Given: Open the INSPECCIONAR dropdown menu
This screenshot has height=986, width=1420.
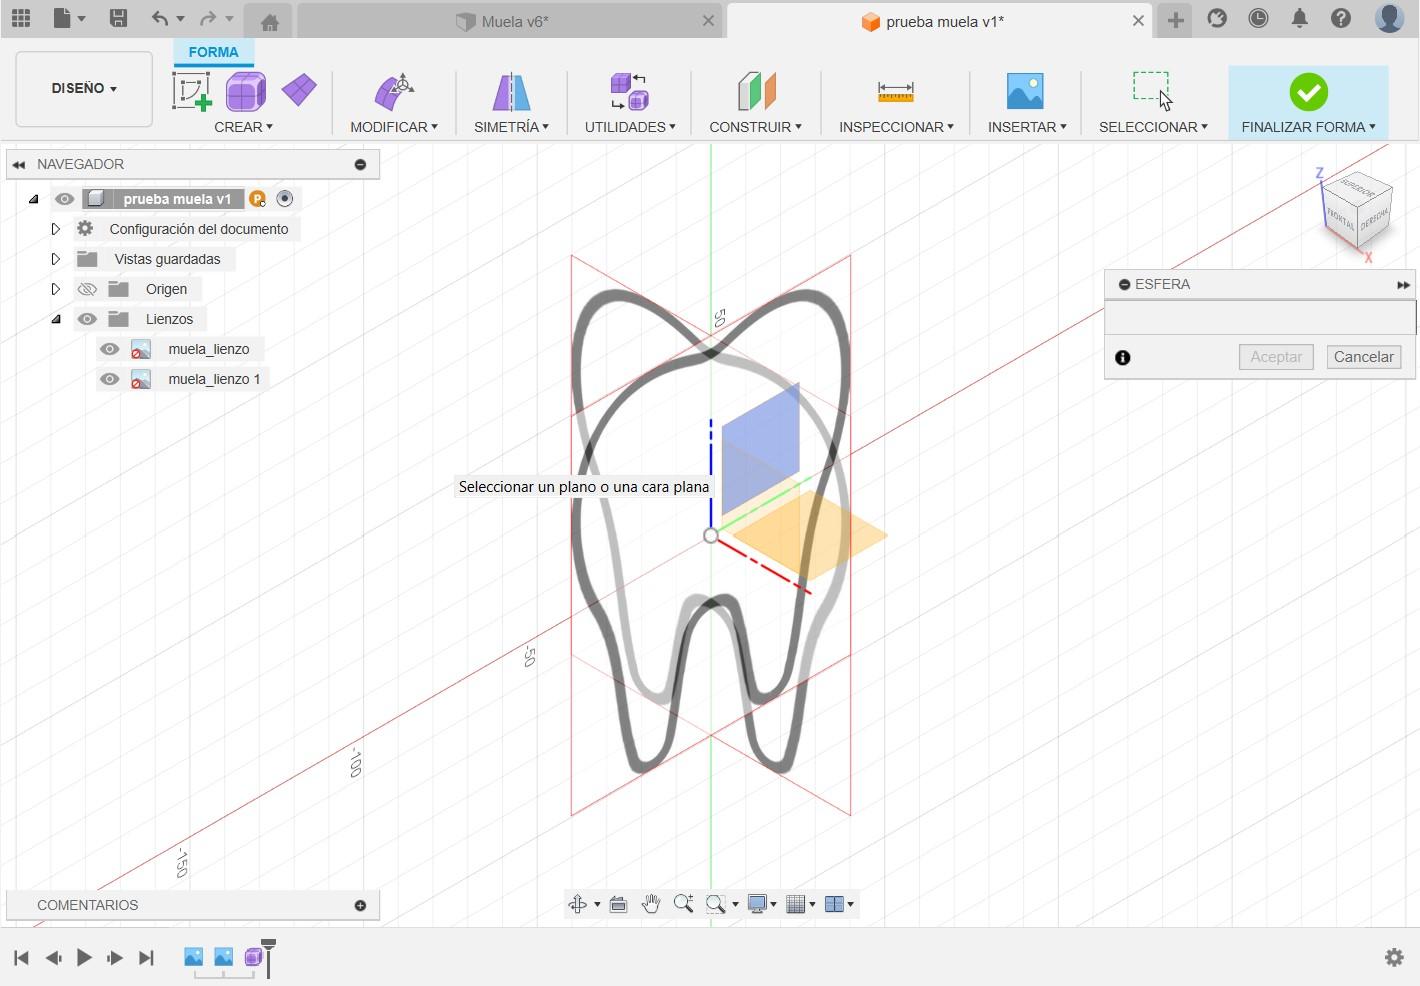Looking at the screenshot, I should click(x=896, y=127).
